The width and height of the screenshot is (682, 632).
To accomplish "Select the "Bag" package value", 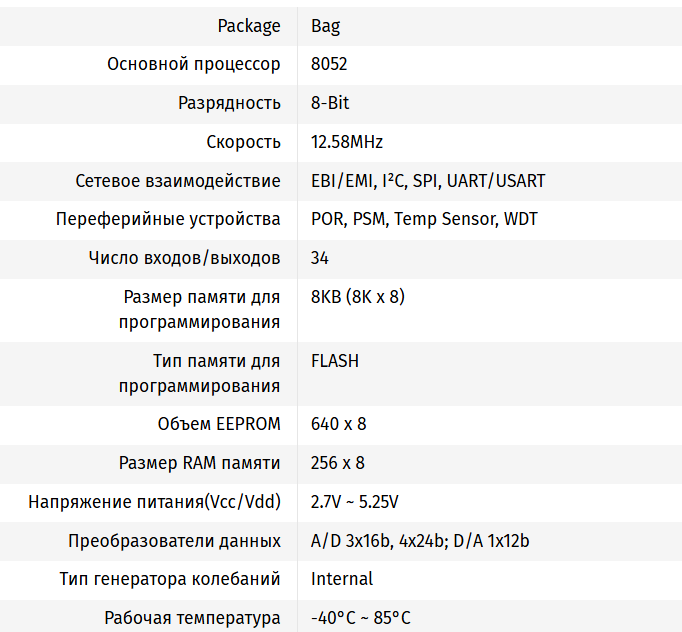I will click(326, 26).
